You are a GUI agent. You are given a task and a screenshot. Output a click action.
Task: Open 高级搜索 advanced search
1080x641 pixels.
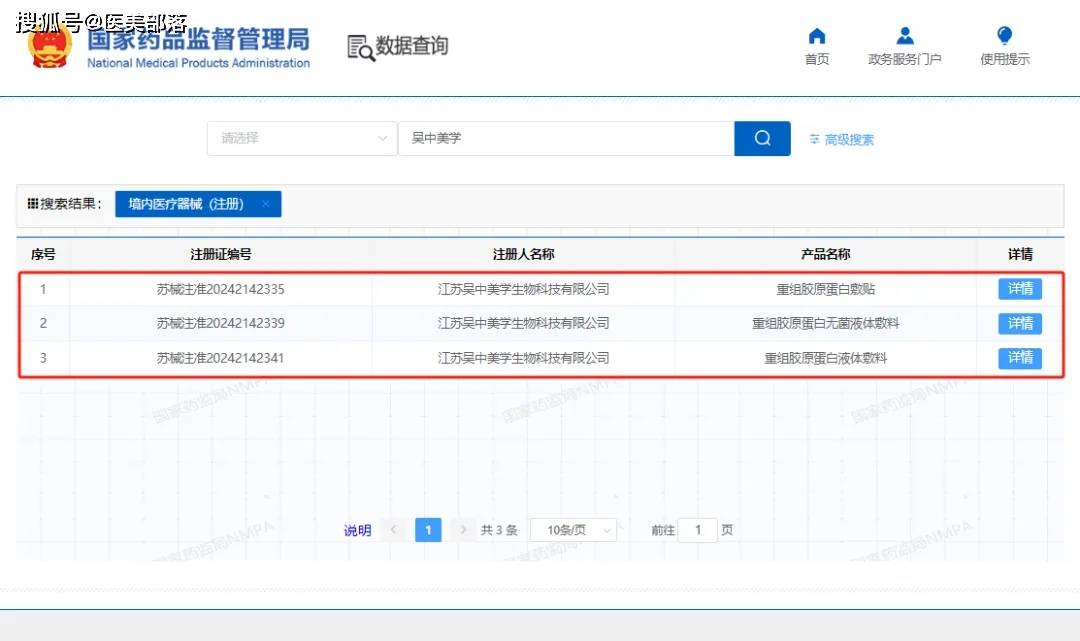(841, 140)
